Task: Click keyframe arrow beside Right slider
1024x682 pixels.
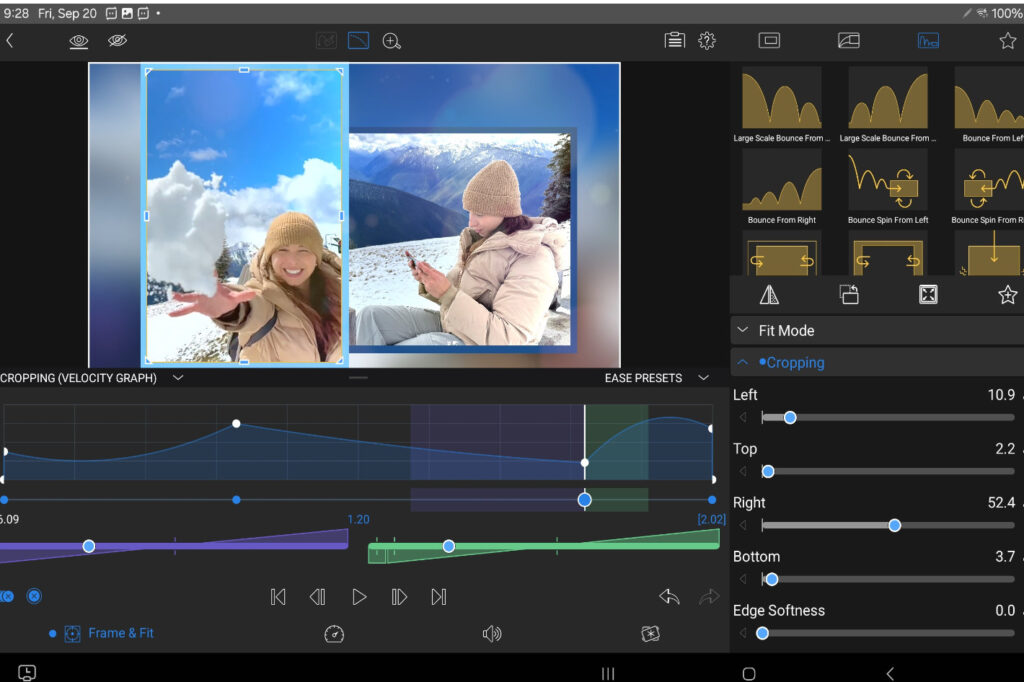Action: coord(743,525)
